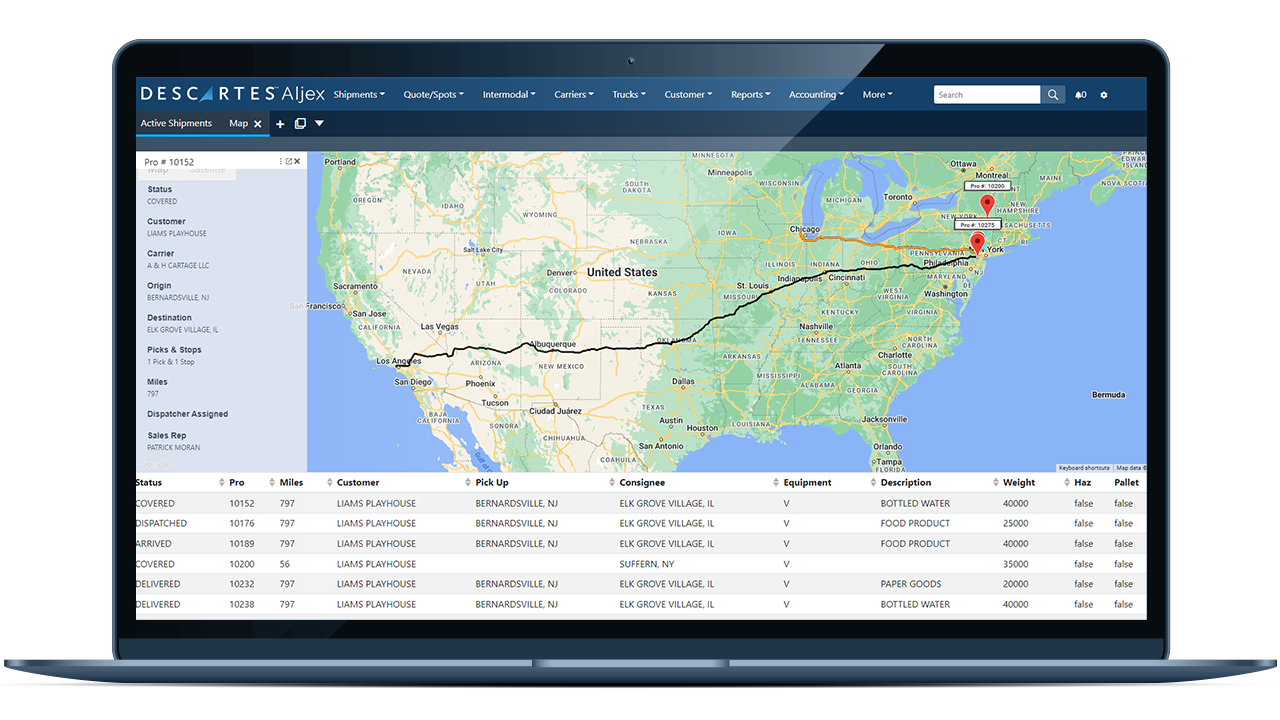Expand the Intermodal menu
1280x720 pixels.
point(509,95)
